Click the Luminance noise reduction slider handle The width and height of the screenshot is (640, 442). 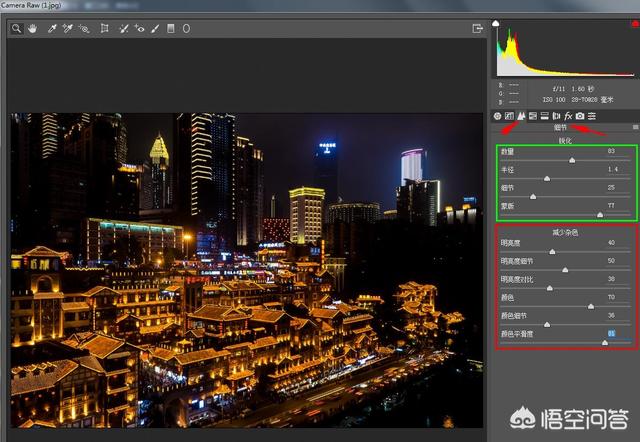(x=552, y=252)
